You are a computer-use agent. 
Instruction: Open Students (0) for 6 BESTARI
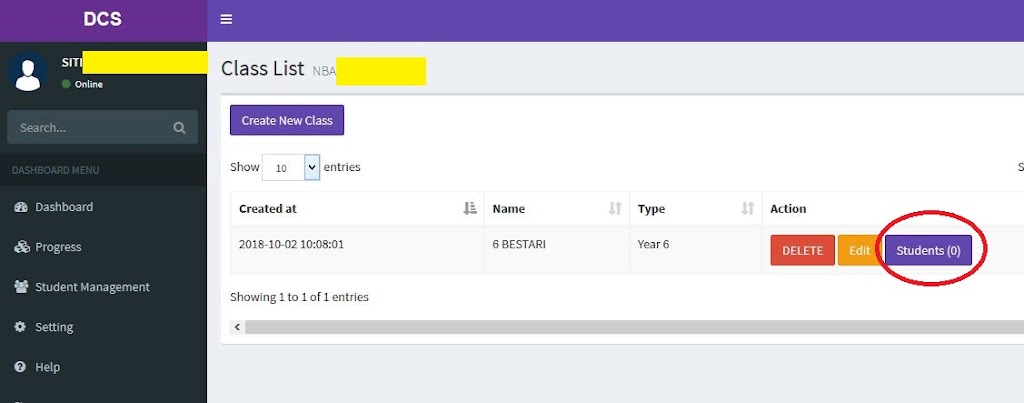[928, 251]
